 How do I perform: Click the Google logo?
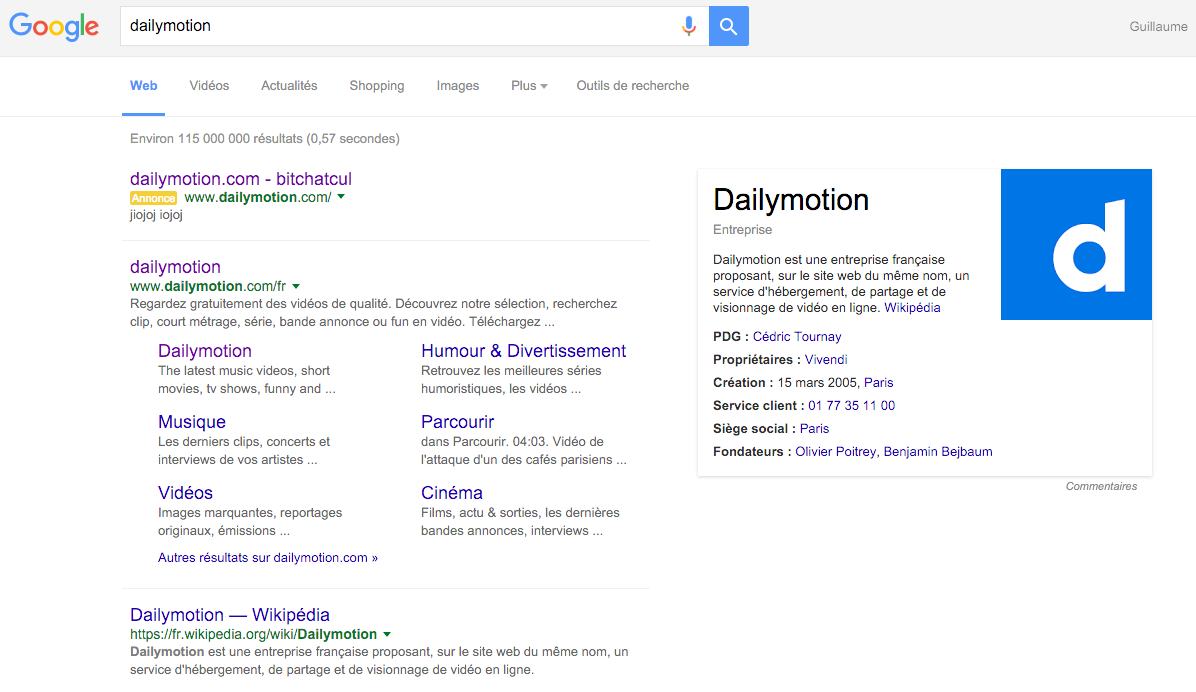54,26
